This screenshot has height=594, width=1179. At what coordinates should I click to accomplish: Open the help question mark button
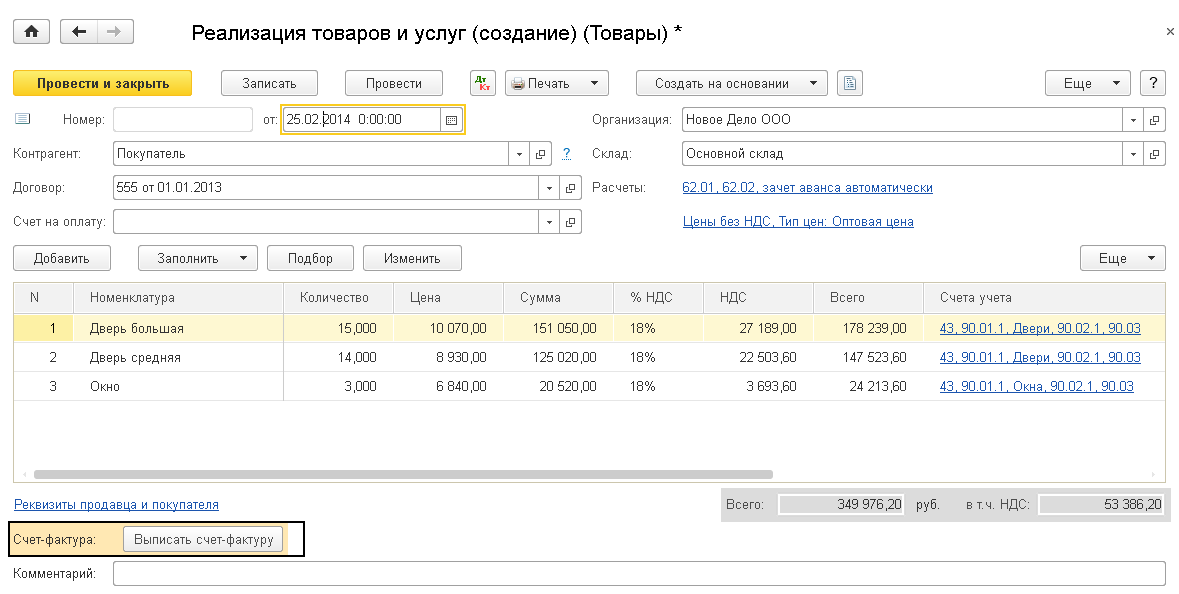(x=1153, y=84)
